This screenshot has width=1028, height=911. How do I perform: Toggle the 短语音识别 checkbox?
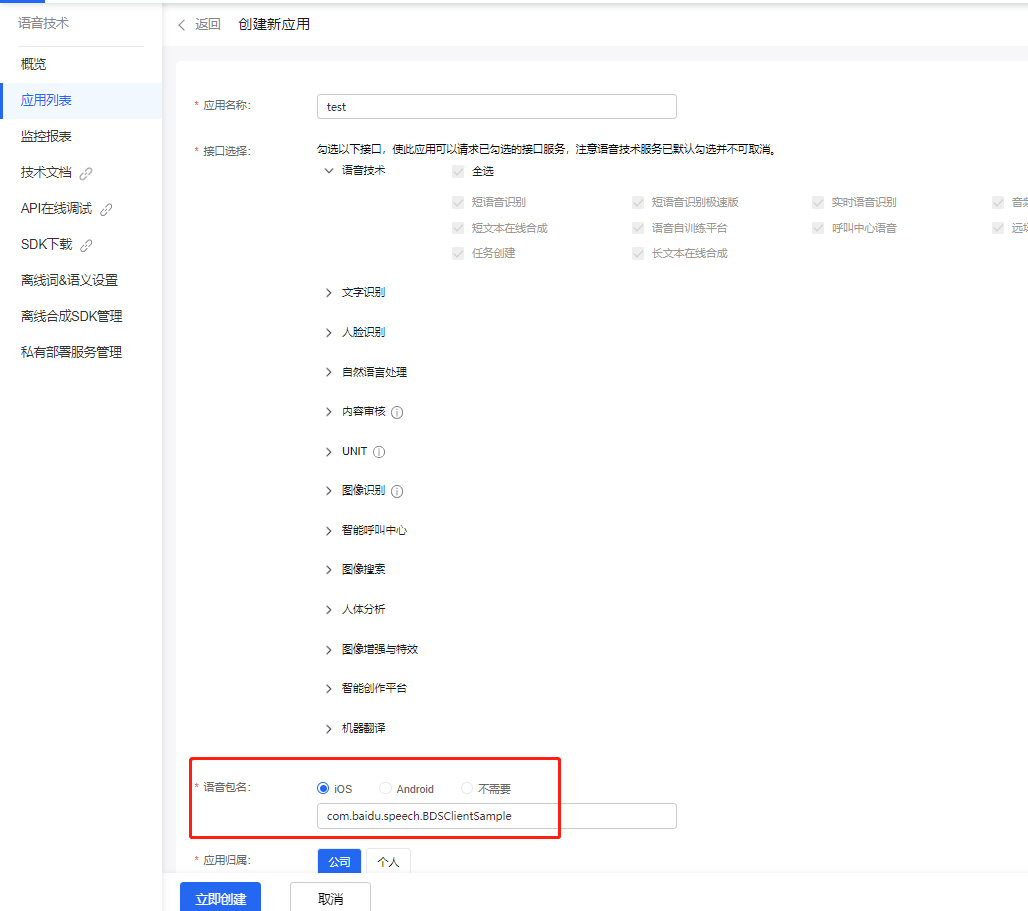pos(458,203)
